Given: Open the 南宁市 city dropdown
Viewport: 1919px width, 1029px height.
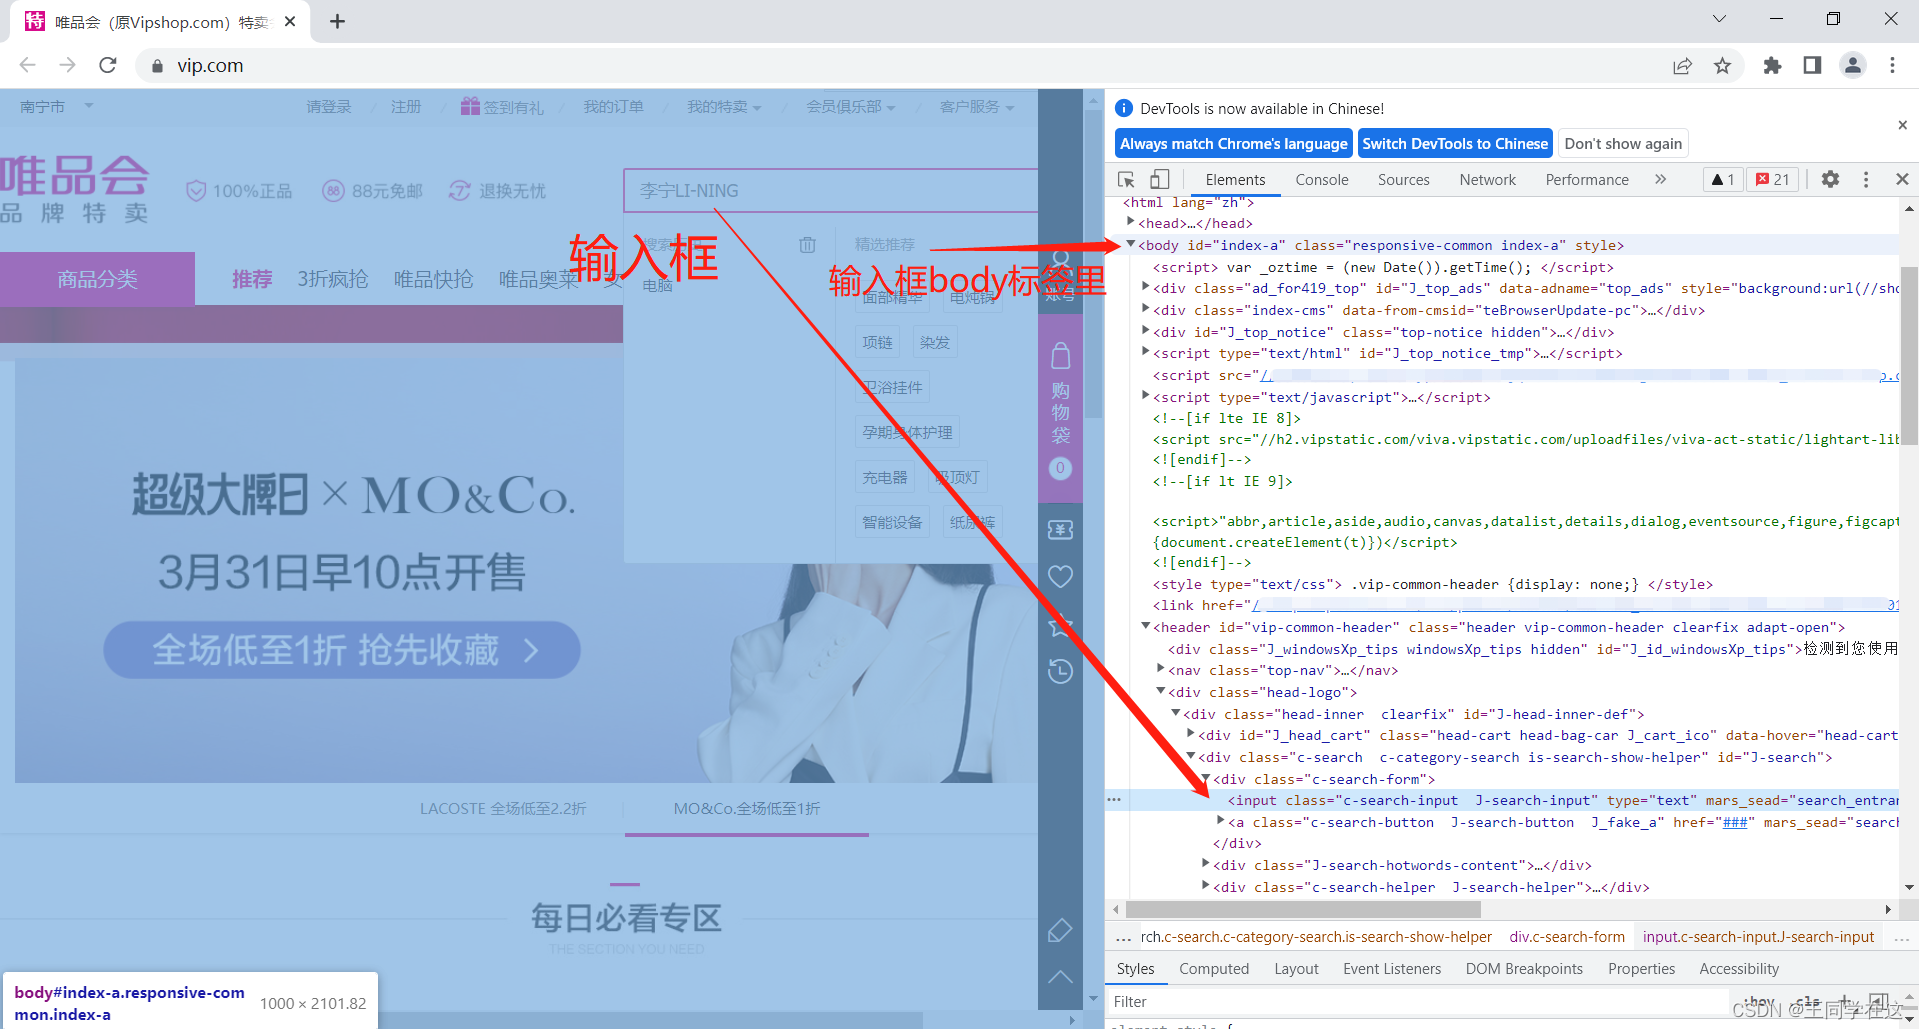Looking at the screenshot, I should [x=56, y=106].
